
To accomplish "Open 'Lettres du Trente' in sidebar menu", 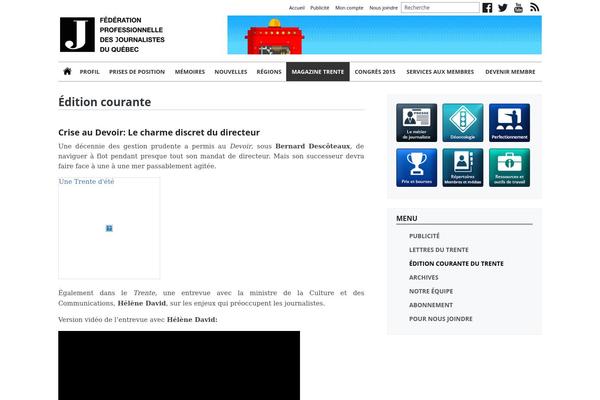I will (x=439, y=250).
